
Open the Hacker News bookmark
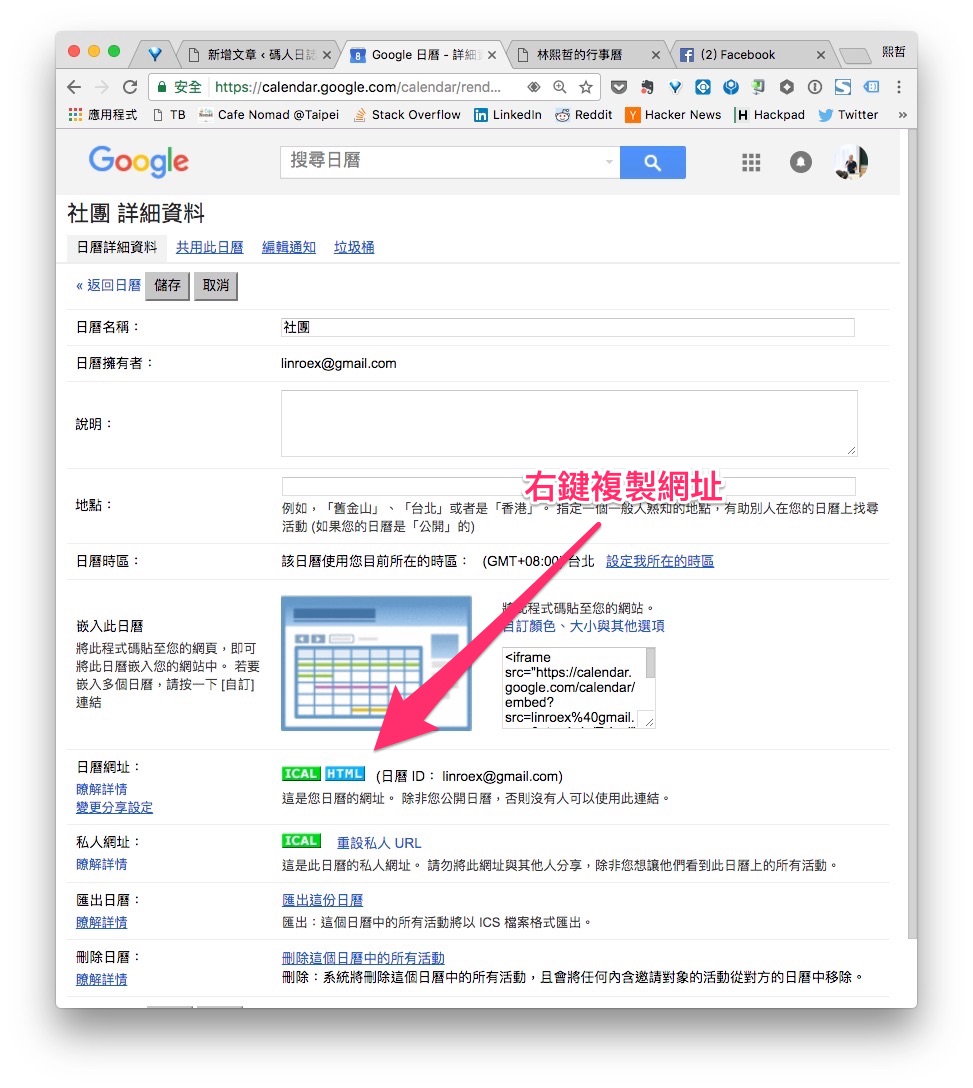[673, 114]
